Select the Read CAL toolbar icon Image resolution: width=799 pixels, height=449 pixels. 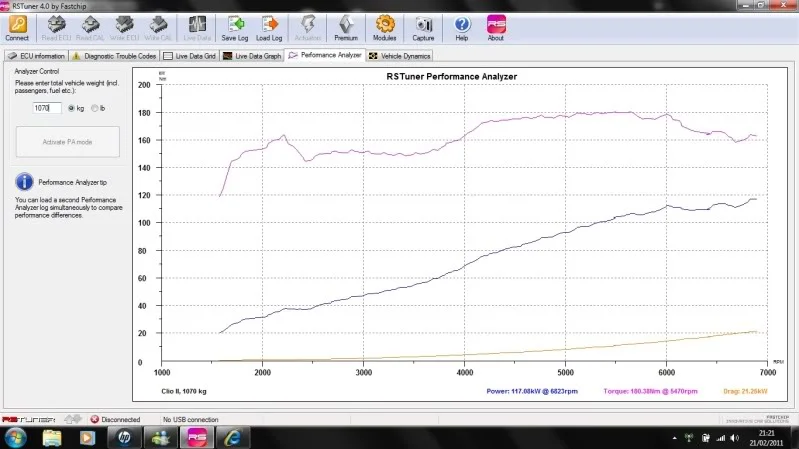90,24
